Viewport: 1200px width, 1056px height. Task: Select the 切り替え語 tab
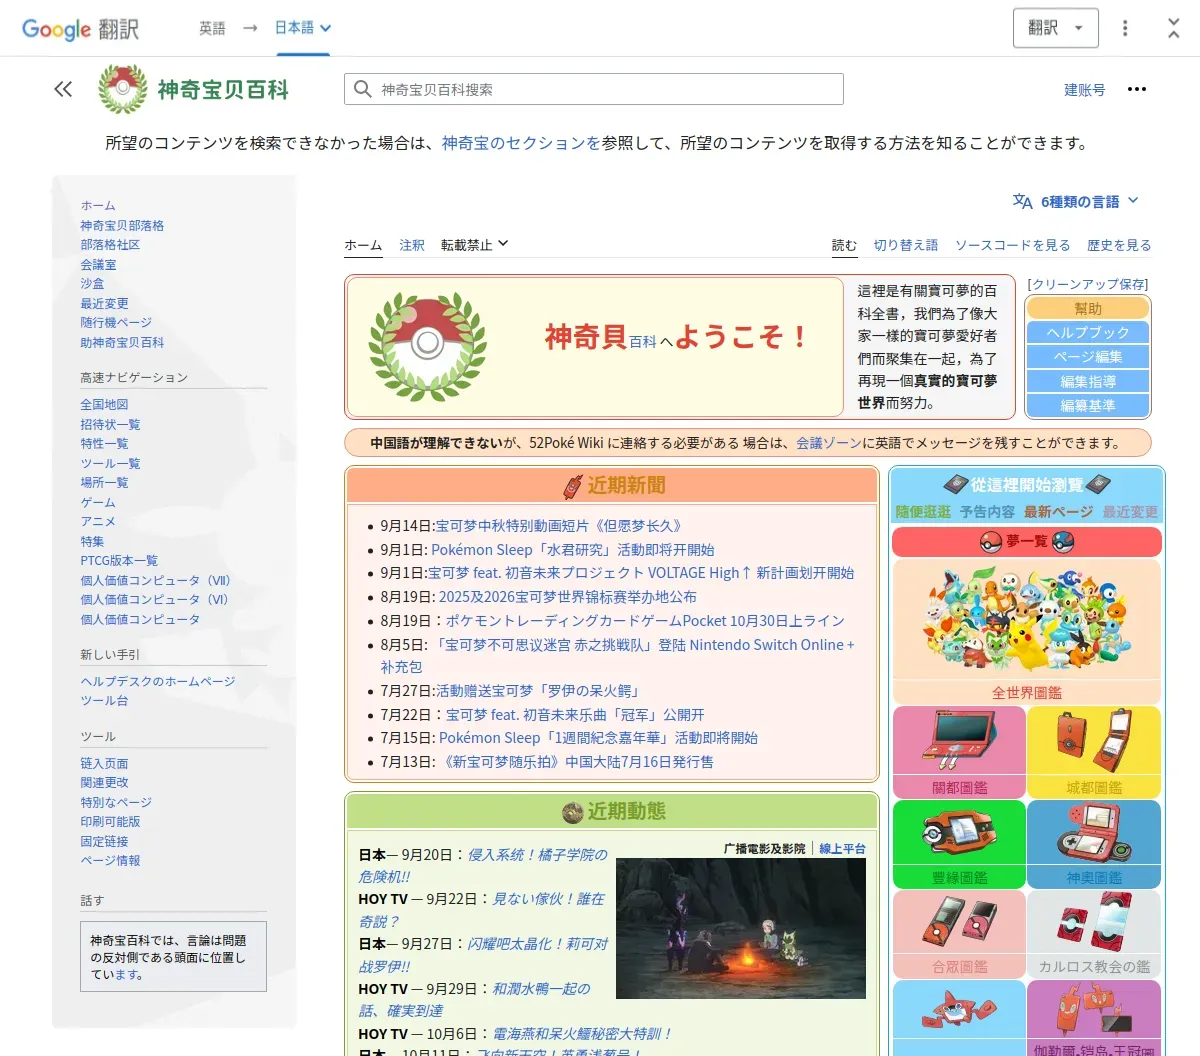pos(906,245)
